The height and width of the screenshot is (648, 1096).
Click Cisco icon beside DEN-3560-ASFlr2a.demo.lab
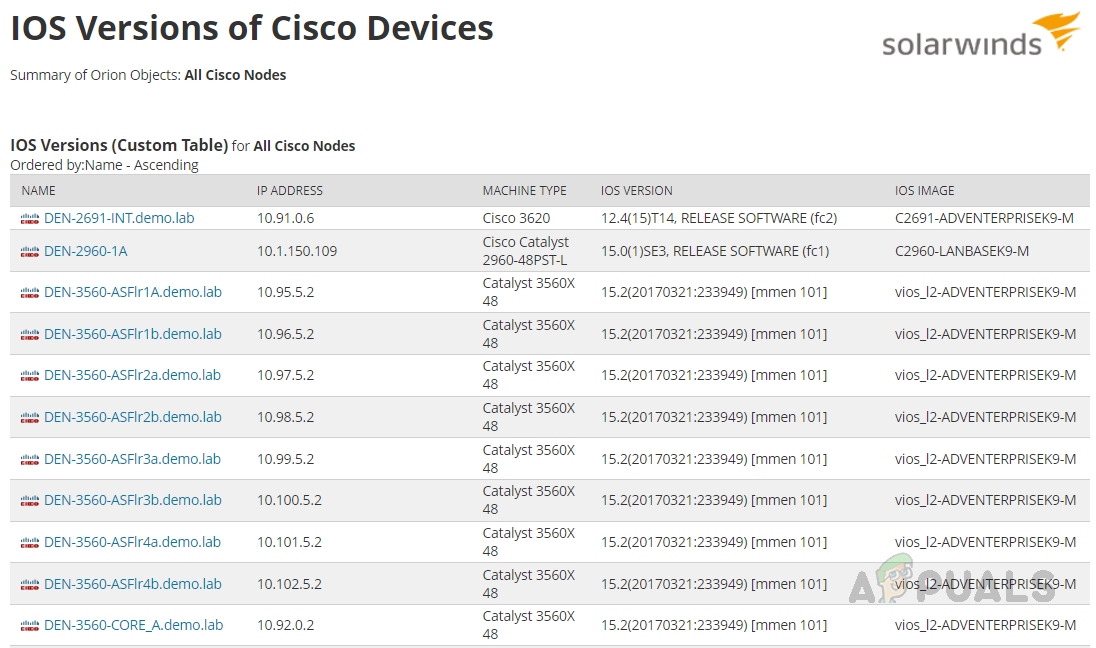pyautogui.click(x=30, y=376)
